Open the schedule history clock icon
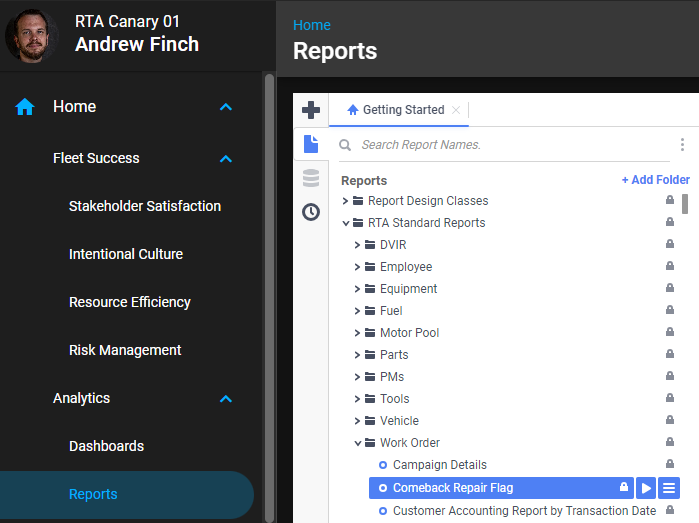 click(311, 212)
